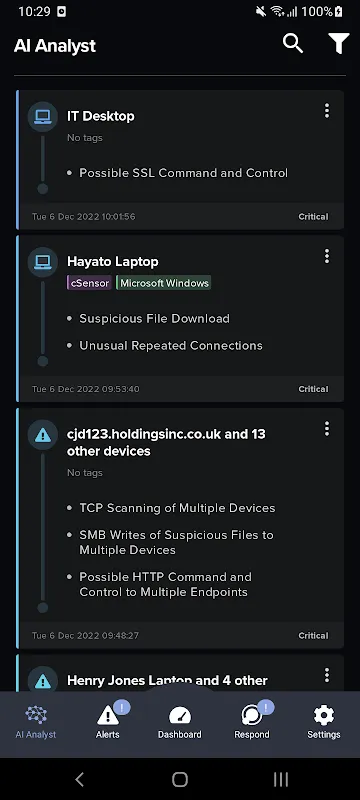Image resolution: width=360 pixels, height=800 pixels.
Task: Switch to the Respond tab
Action: [252, 722]
